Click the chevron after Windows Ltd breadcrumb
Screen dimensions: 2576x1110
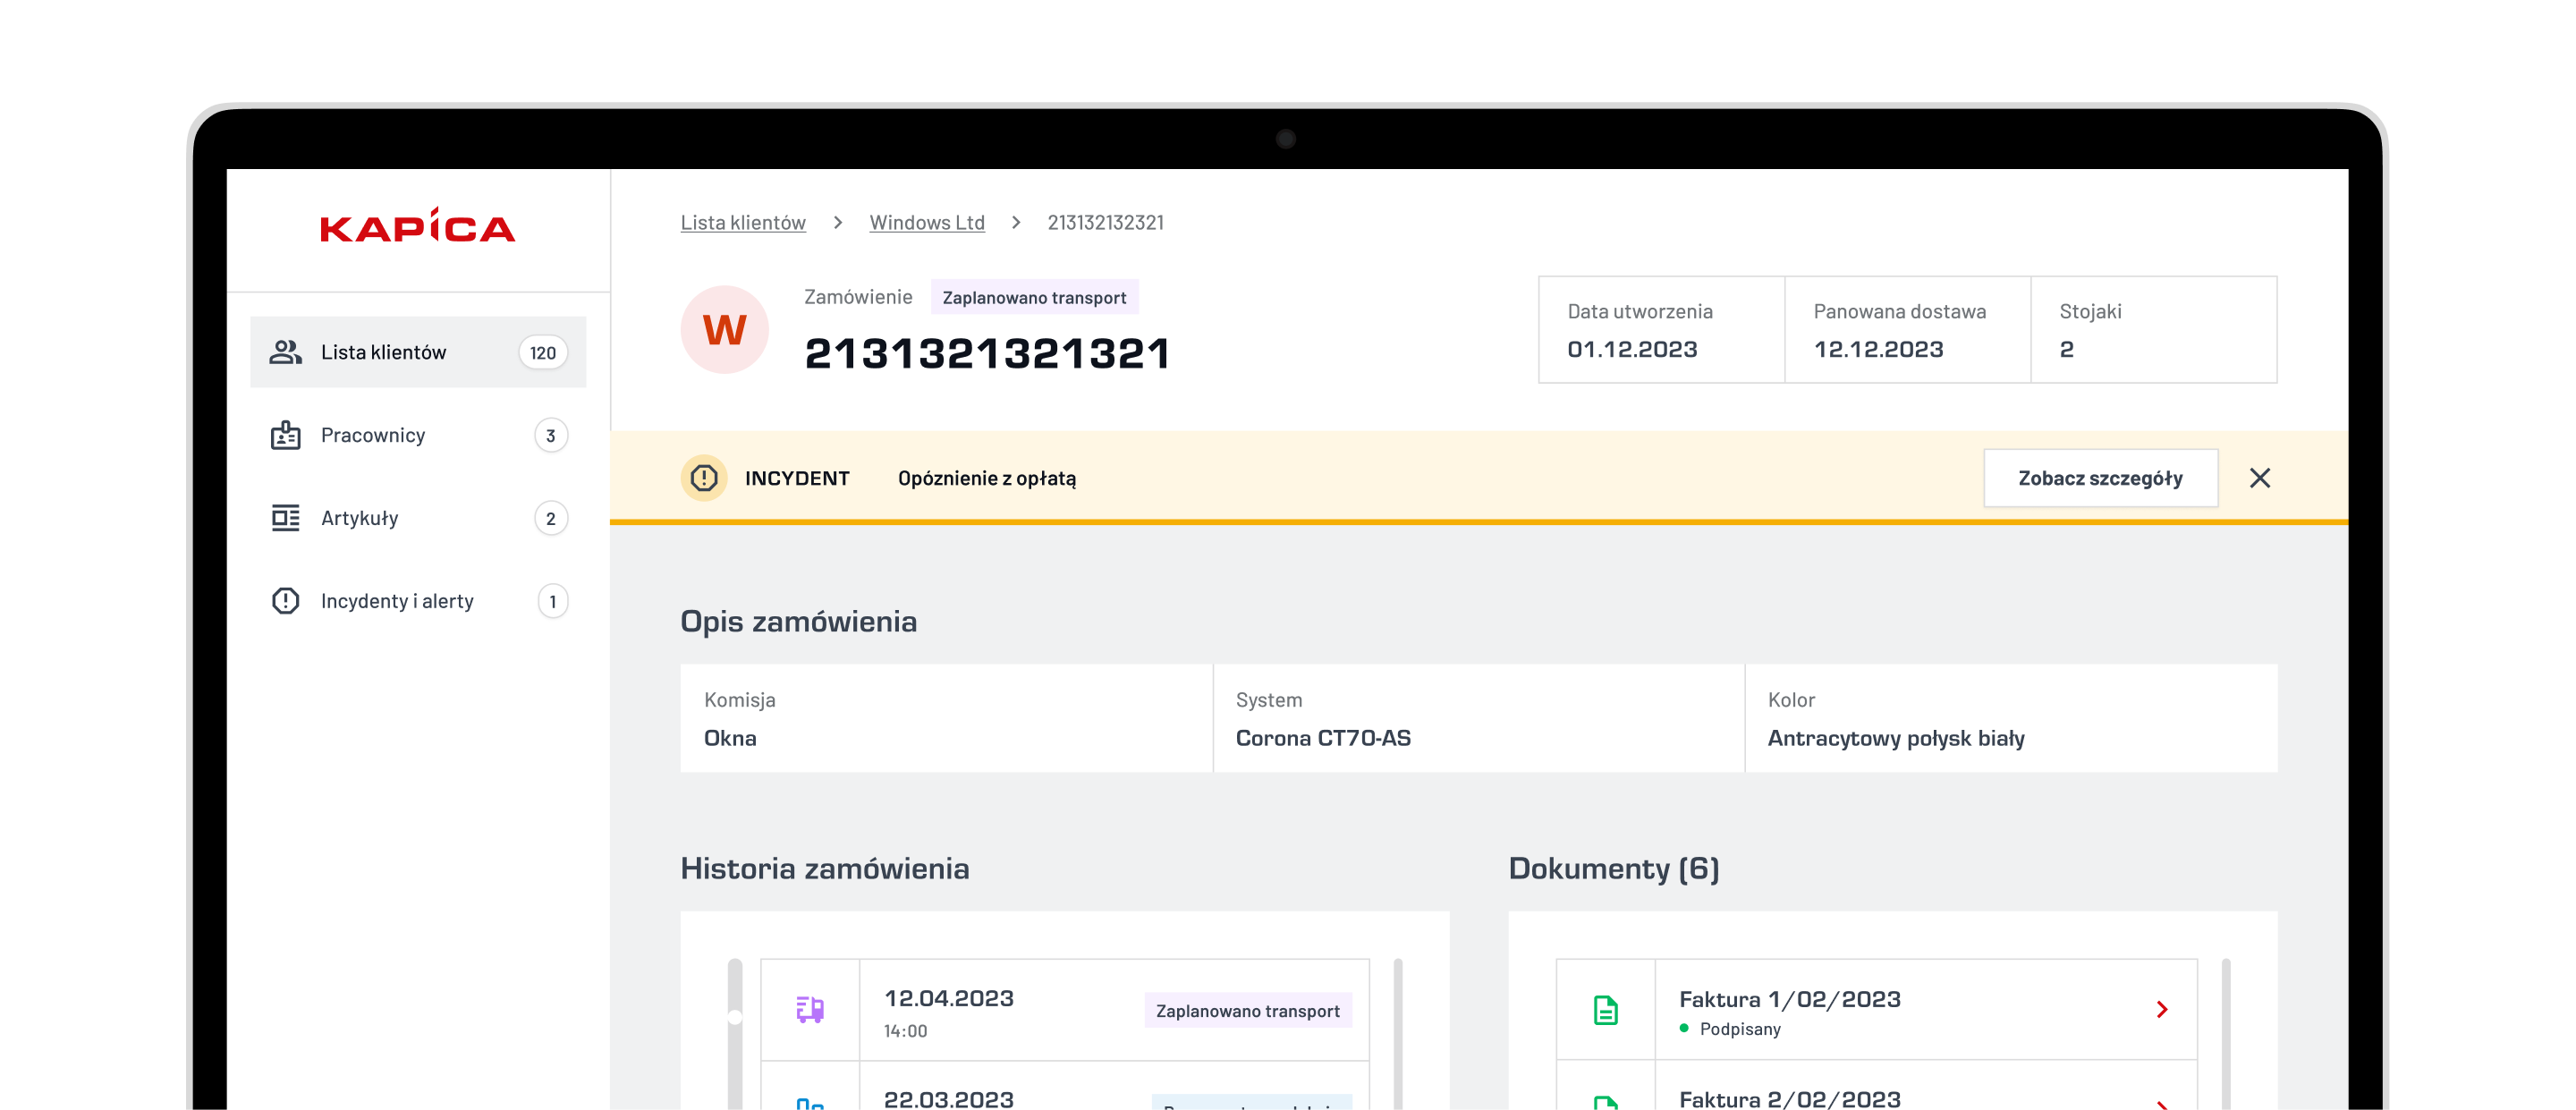(1016, 222)
